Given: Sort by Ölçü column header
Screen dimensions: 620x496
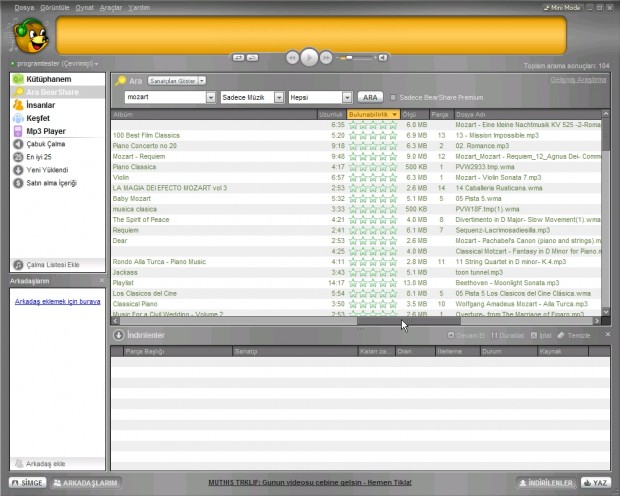Looking at the screenshot, I should (415, 114).
